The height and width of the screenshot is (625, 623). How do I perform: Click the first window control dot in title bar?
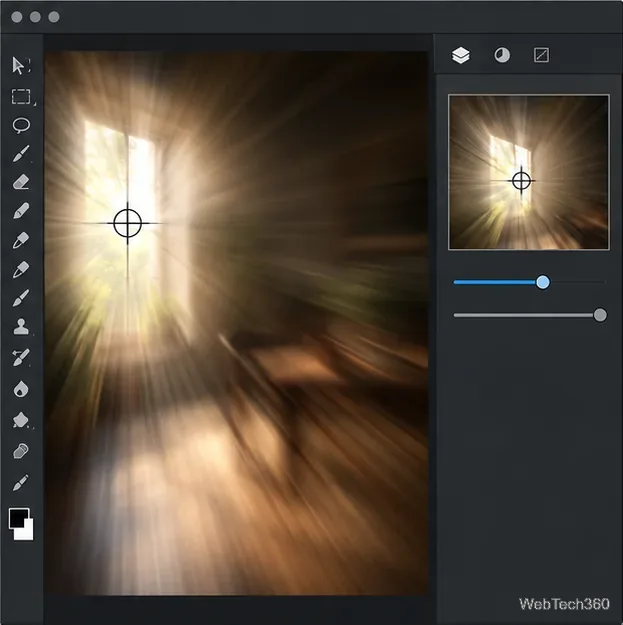[x=17, y=17]
